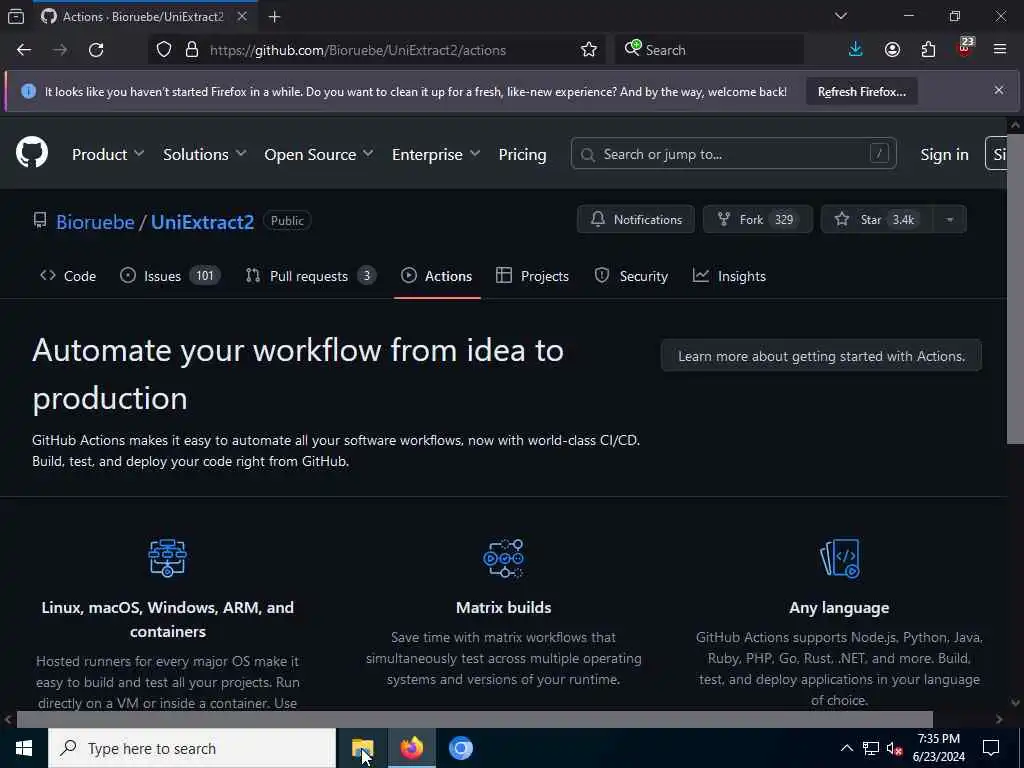
Task: View the Insights tab
Action: pyautogui.click(x=729, y=276)
